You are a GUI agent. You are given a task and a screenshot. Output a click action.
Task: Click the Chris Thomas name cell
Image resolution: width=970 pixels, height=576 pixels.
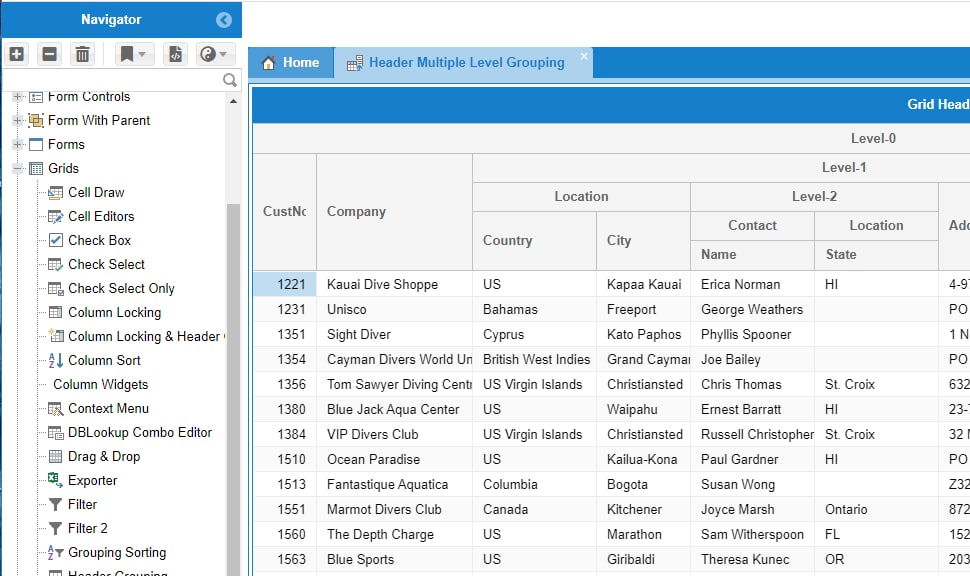point(752,384)
